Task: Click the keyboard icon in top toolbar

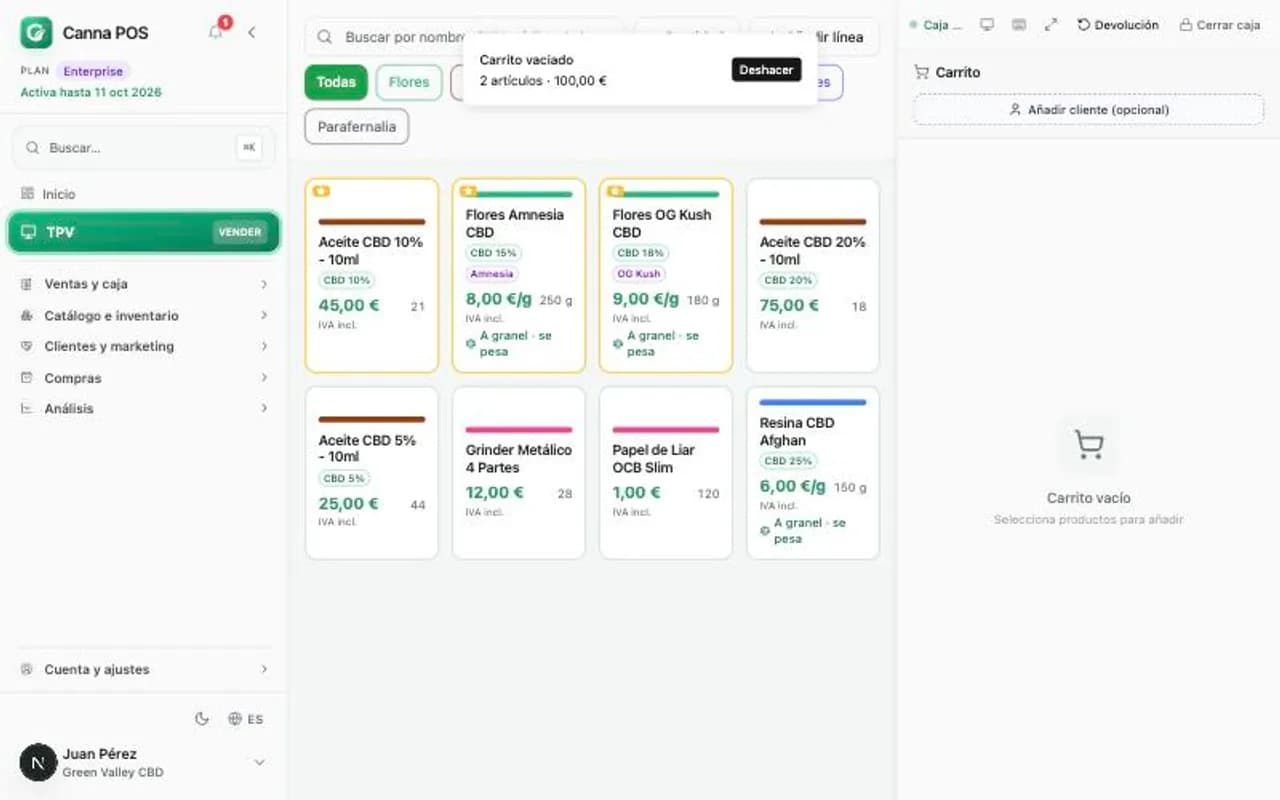Action: [x=1019, y=24]
